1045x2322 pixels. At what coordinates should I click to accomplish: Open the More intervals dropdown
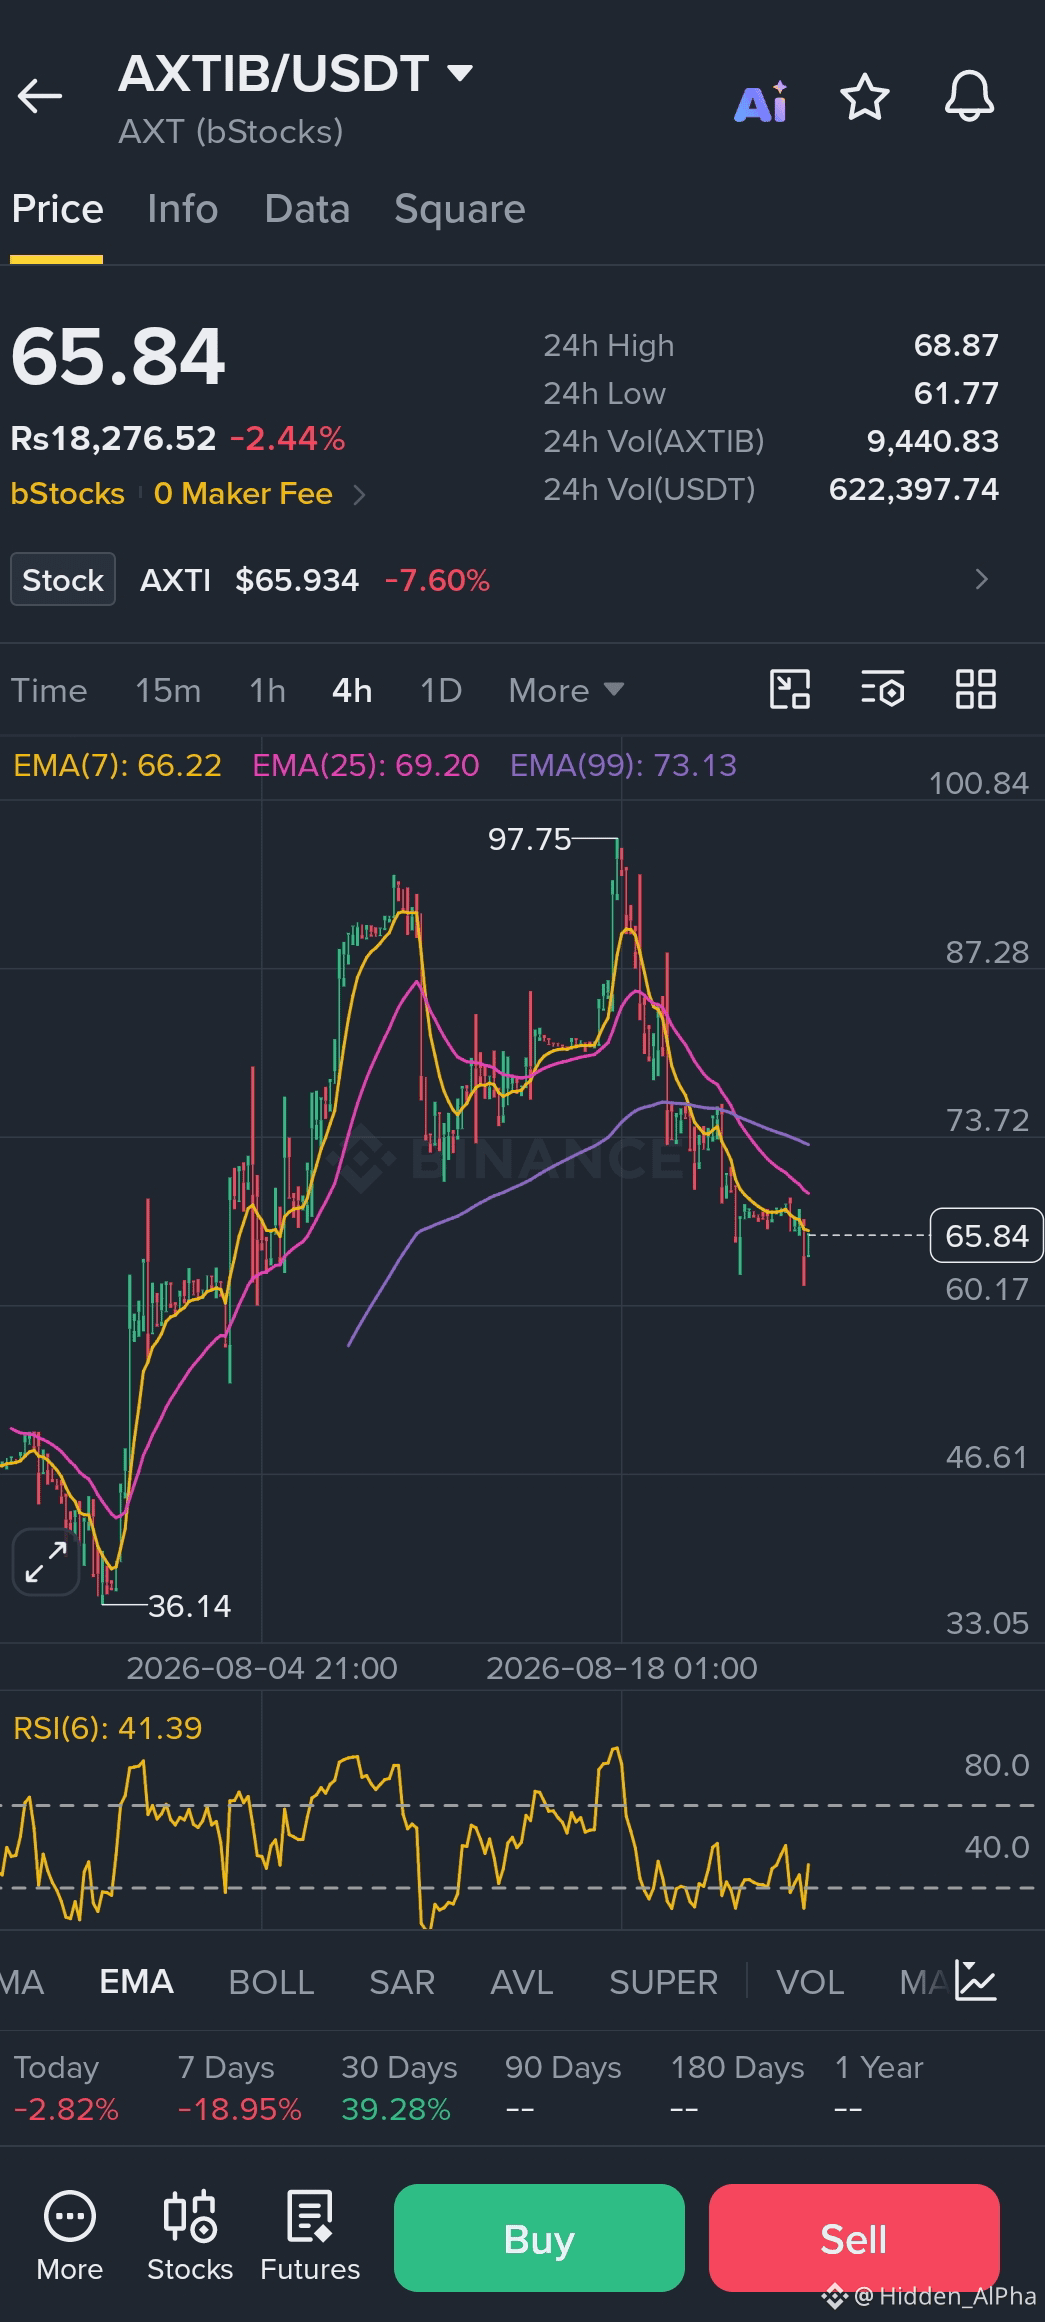pyautogui.click(x=566, y=691)
